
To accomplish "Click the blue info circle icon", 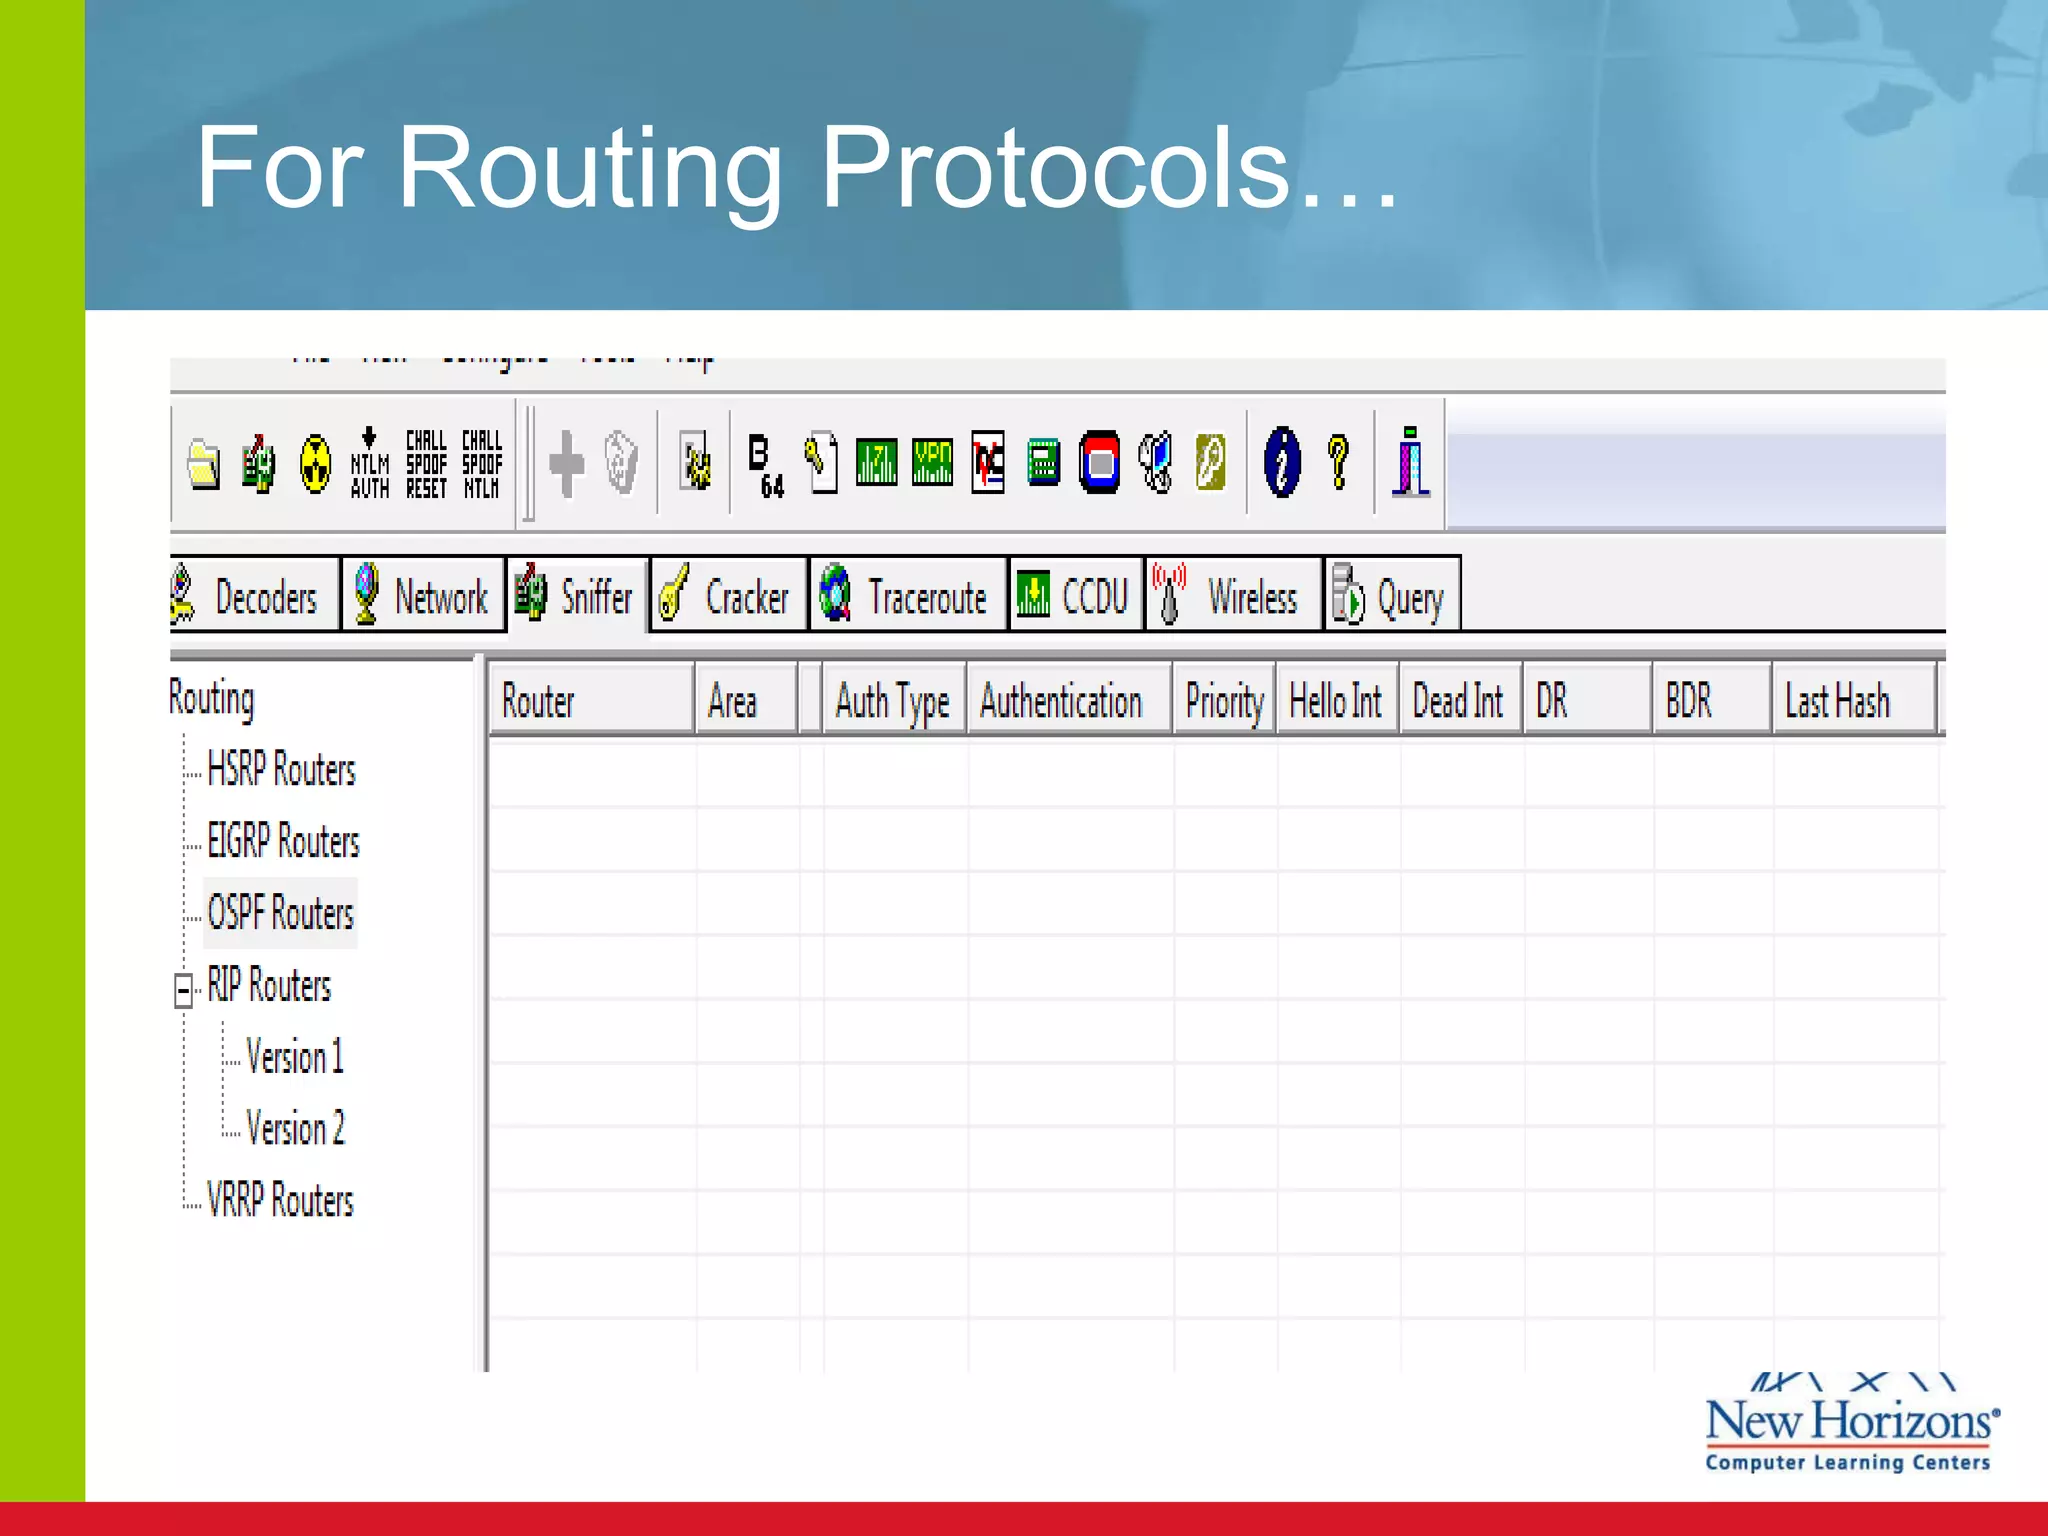I will 1281,462.
